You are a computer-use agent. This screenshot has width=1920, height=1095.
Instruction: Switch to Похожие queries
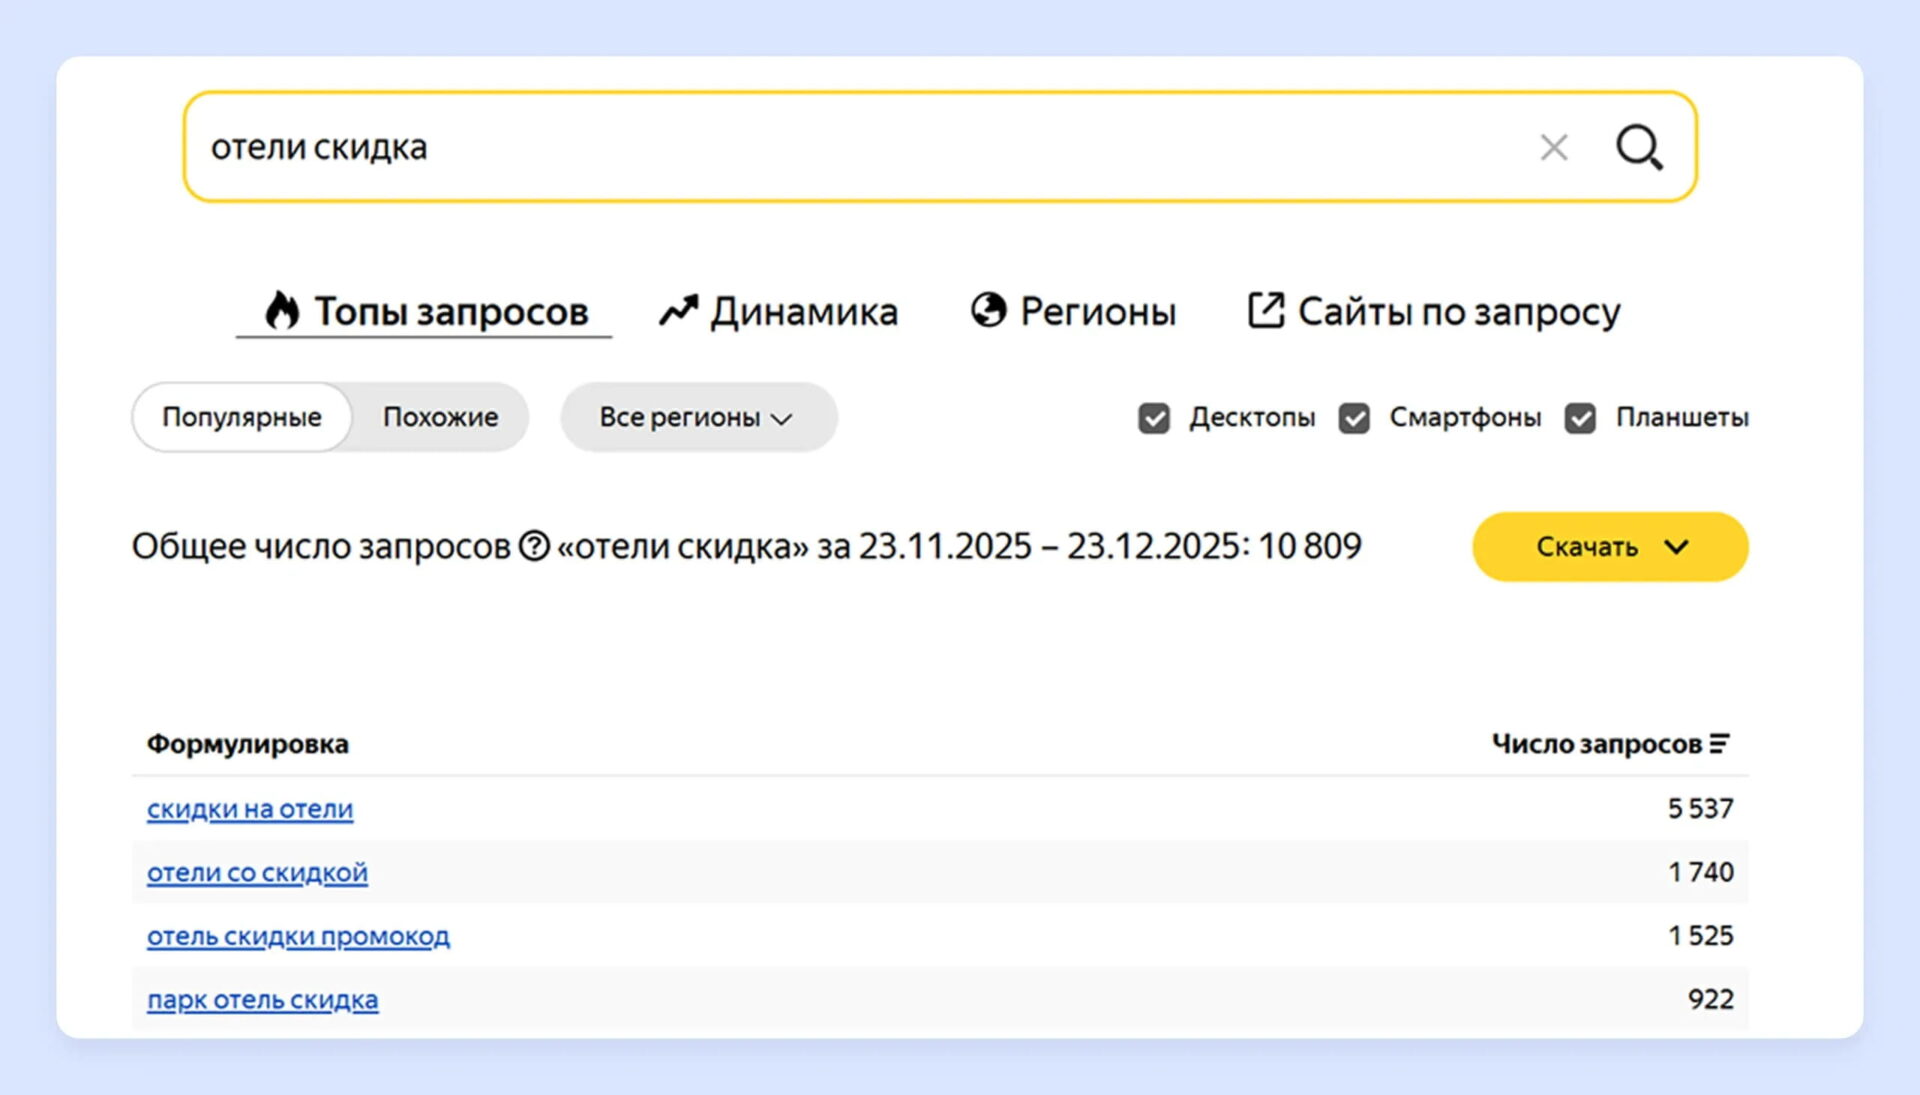click(x=440, y=417)
